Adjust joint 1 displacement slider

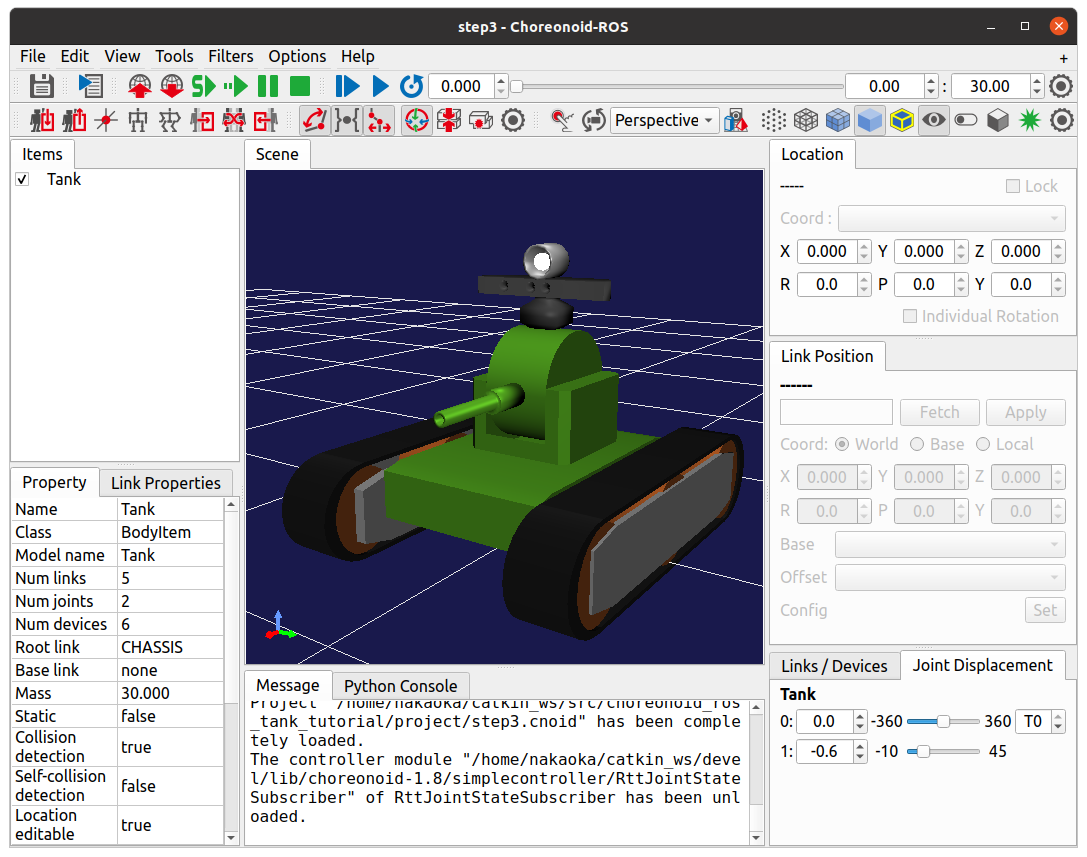pos(923,751)
